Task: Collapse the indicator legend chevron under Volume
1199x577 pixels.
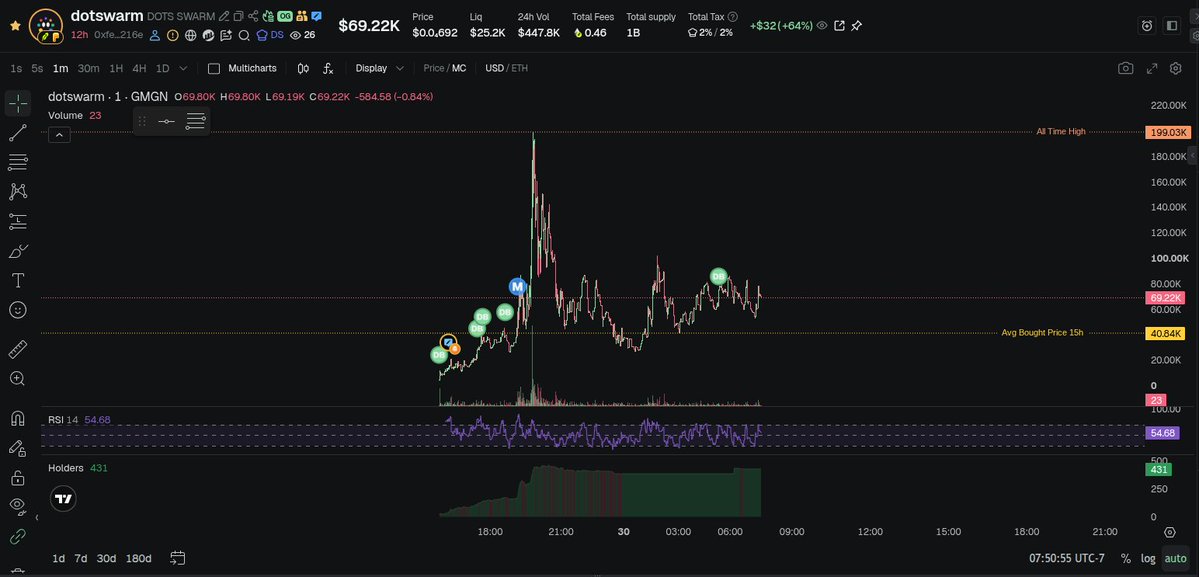Action: (x=60, y=135)
